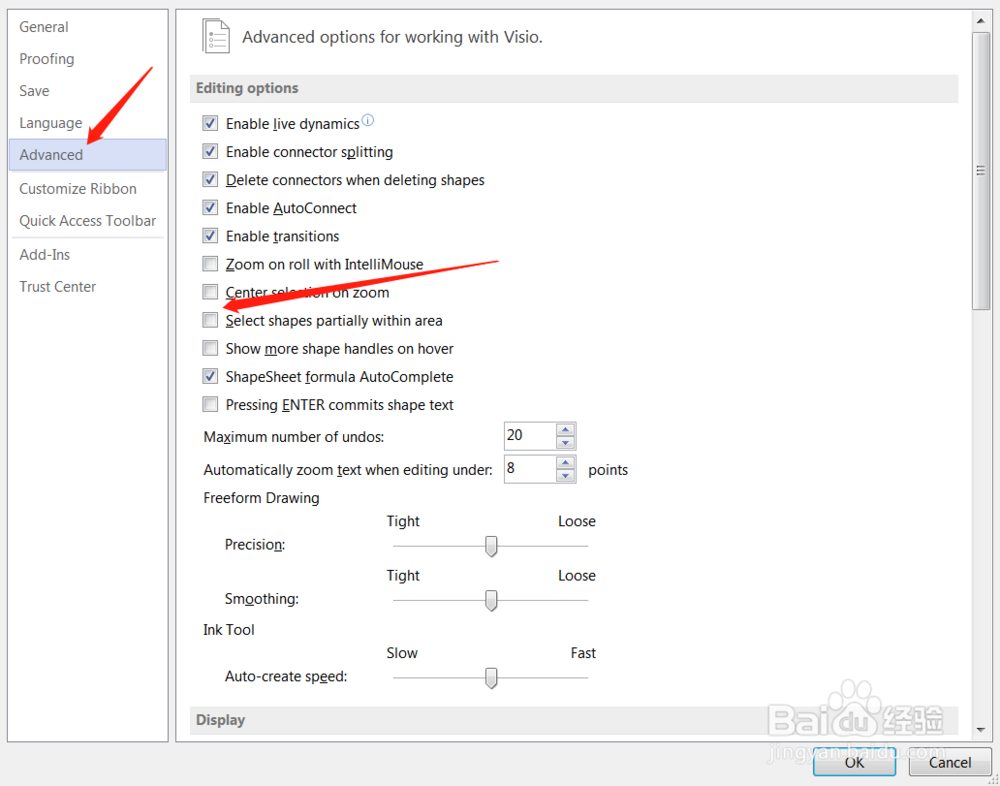Check Pressing ENTER commits shape text

tap(210, 404)
